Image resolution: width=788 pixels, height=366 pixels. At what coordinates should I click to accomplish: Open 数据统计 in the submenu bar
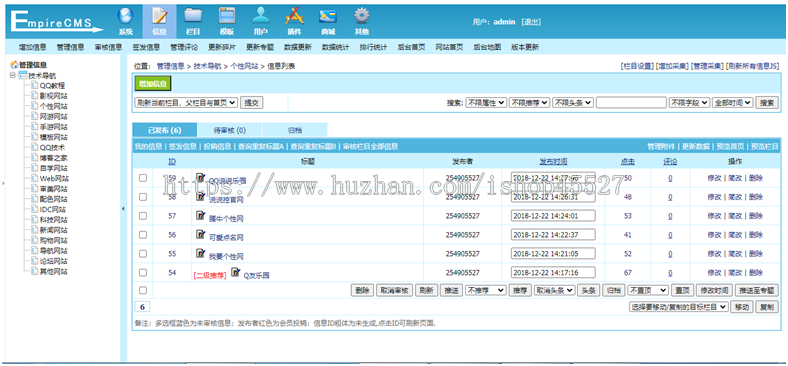click(335, 47)
